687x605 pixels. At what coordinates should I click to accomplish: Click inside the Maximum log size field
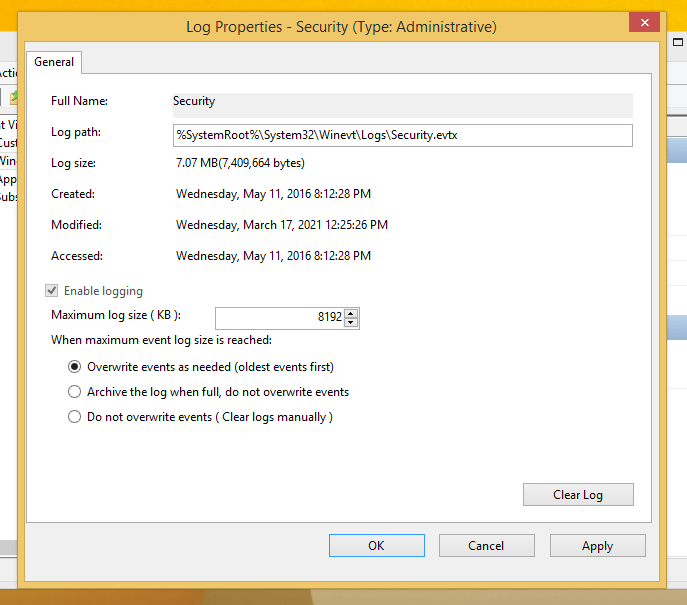[x=280, y=318]
